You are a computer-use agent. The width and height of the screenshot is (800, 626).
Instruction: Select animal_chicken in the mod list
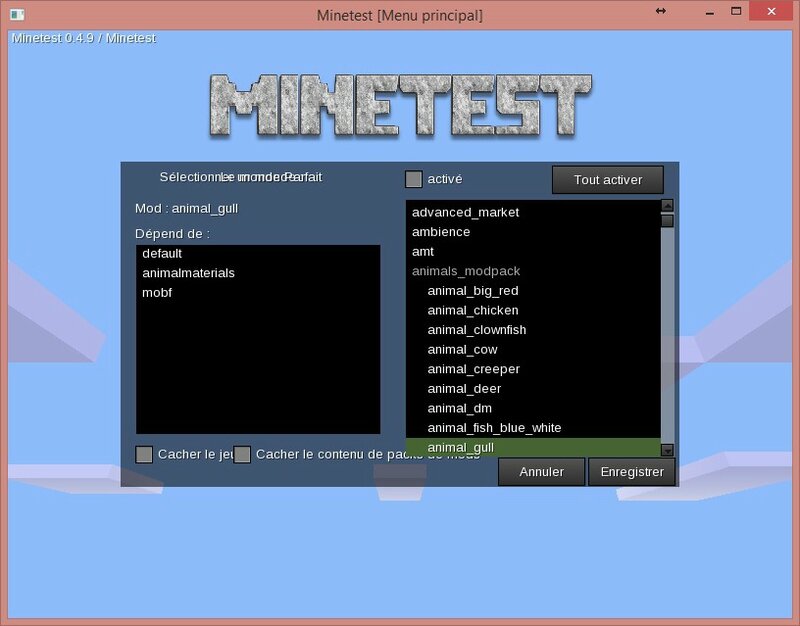coord(473,310)
